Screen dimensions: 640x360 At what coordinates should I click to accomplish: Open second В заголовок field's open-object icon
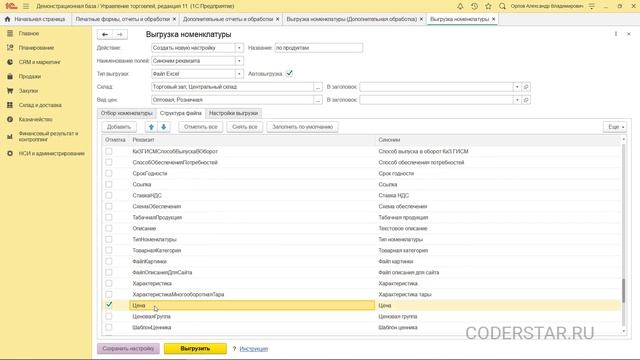point(526,100)
